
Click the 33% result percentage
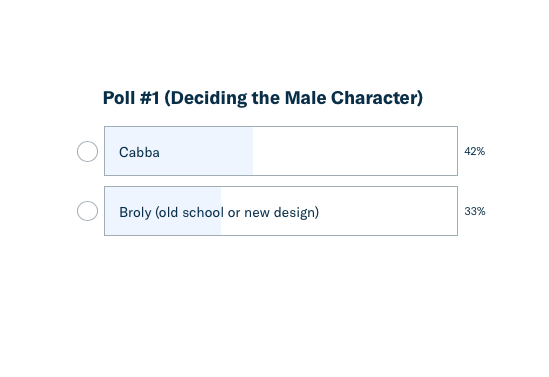tap(475, 211)
